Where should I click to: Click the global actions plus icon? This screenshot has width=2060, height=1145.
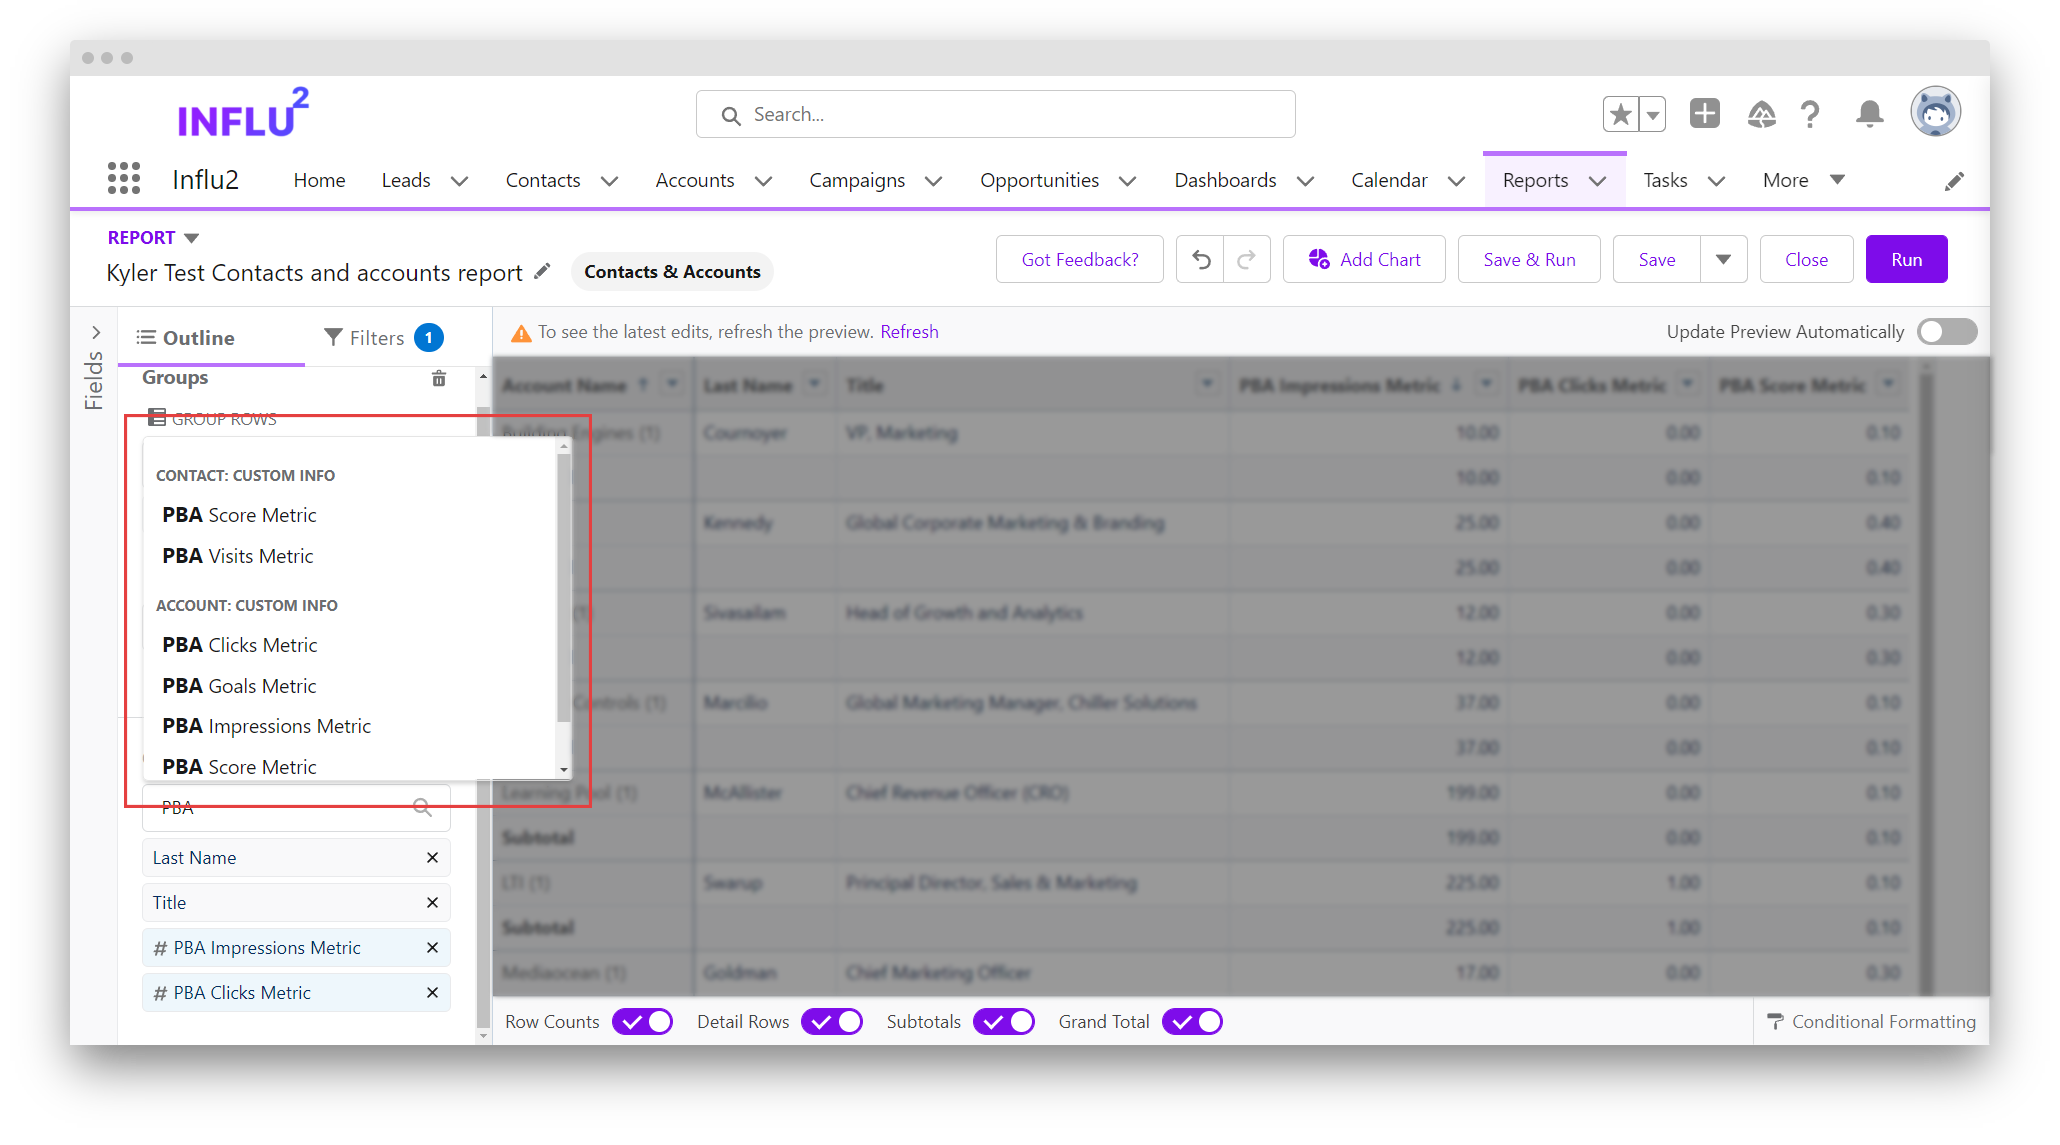click(x=1704, y=114)
